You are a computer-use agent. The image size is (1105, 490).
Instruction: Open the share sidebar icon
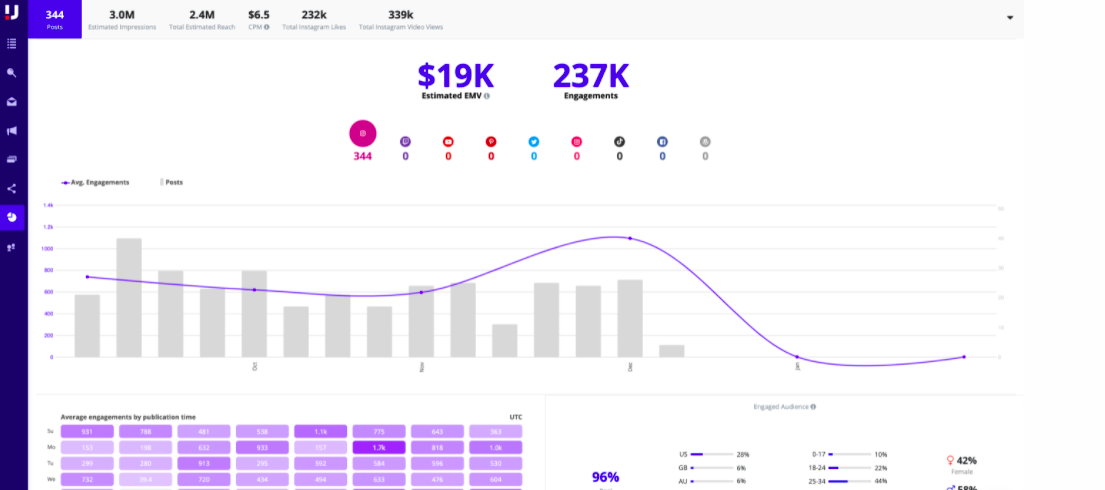(x=11, y=188)
